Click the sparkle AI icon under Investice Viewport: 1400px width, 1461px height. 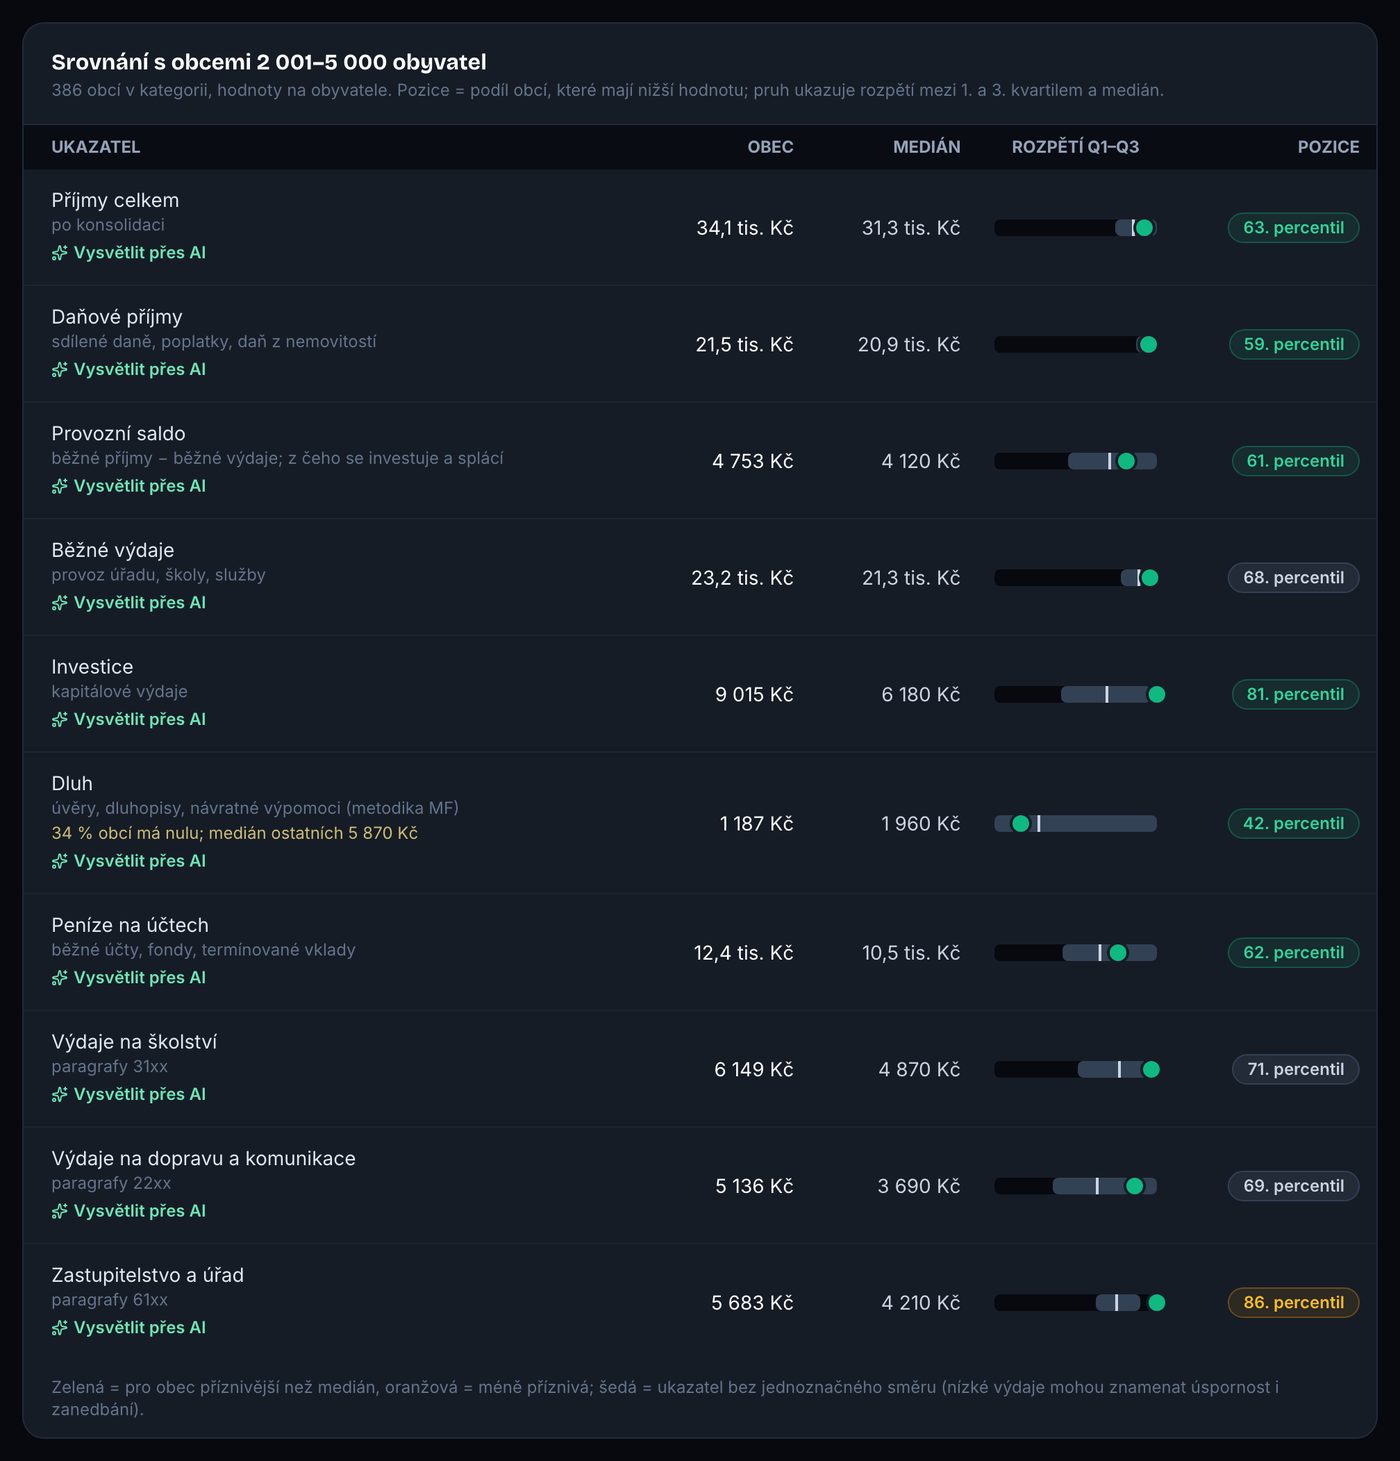point(60,719)
